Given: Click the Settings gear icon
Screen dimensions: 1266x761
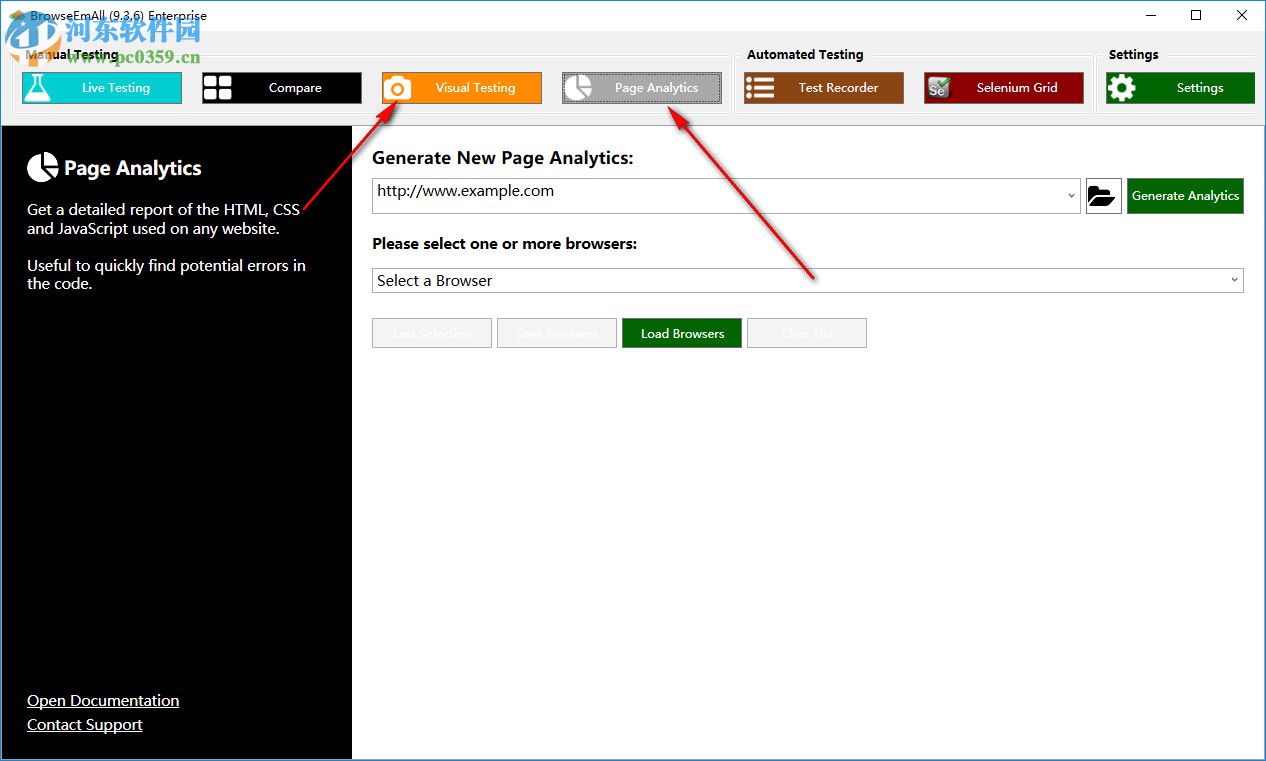Looking at the screenshot, I should coord(1121,88).
